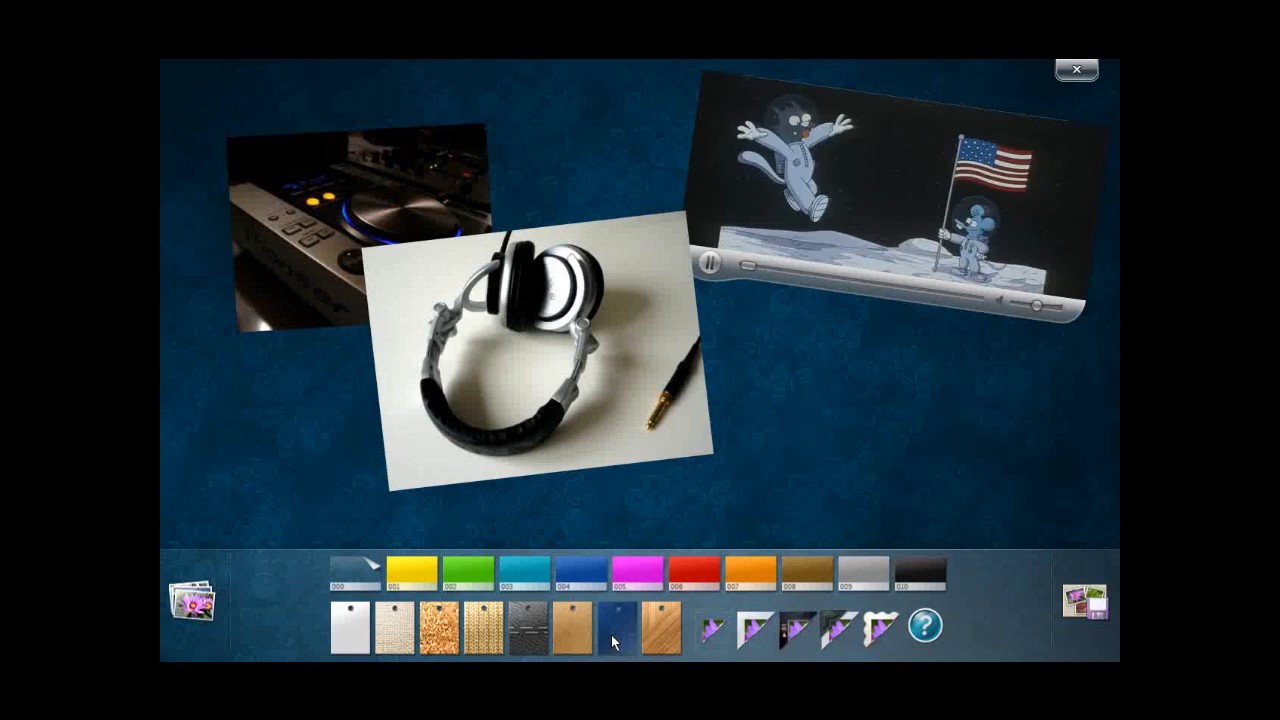1280x720 pixels.
Task: Apply the black and white corner frame style
Action: coord(838,630)
